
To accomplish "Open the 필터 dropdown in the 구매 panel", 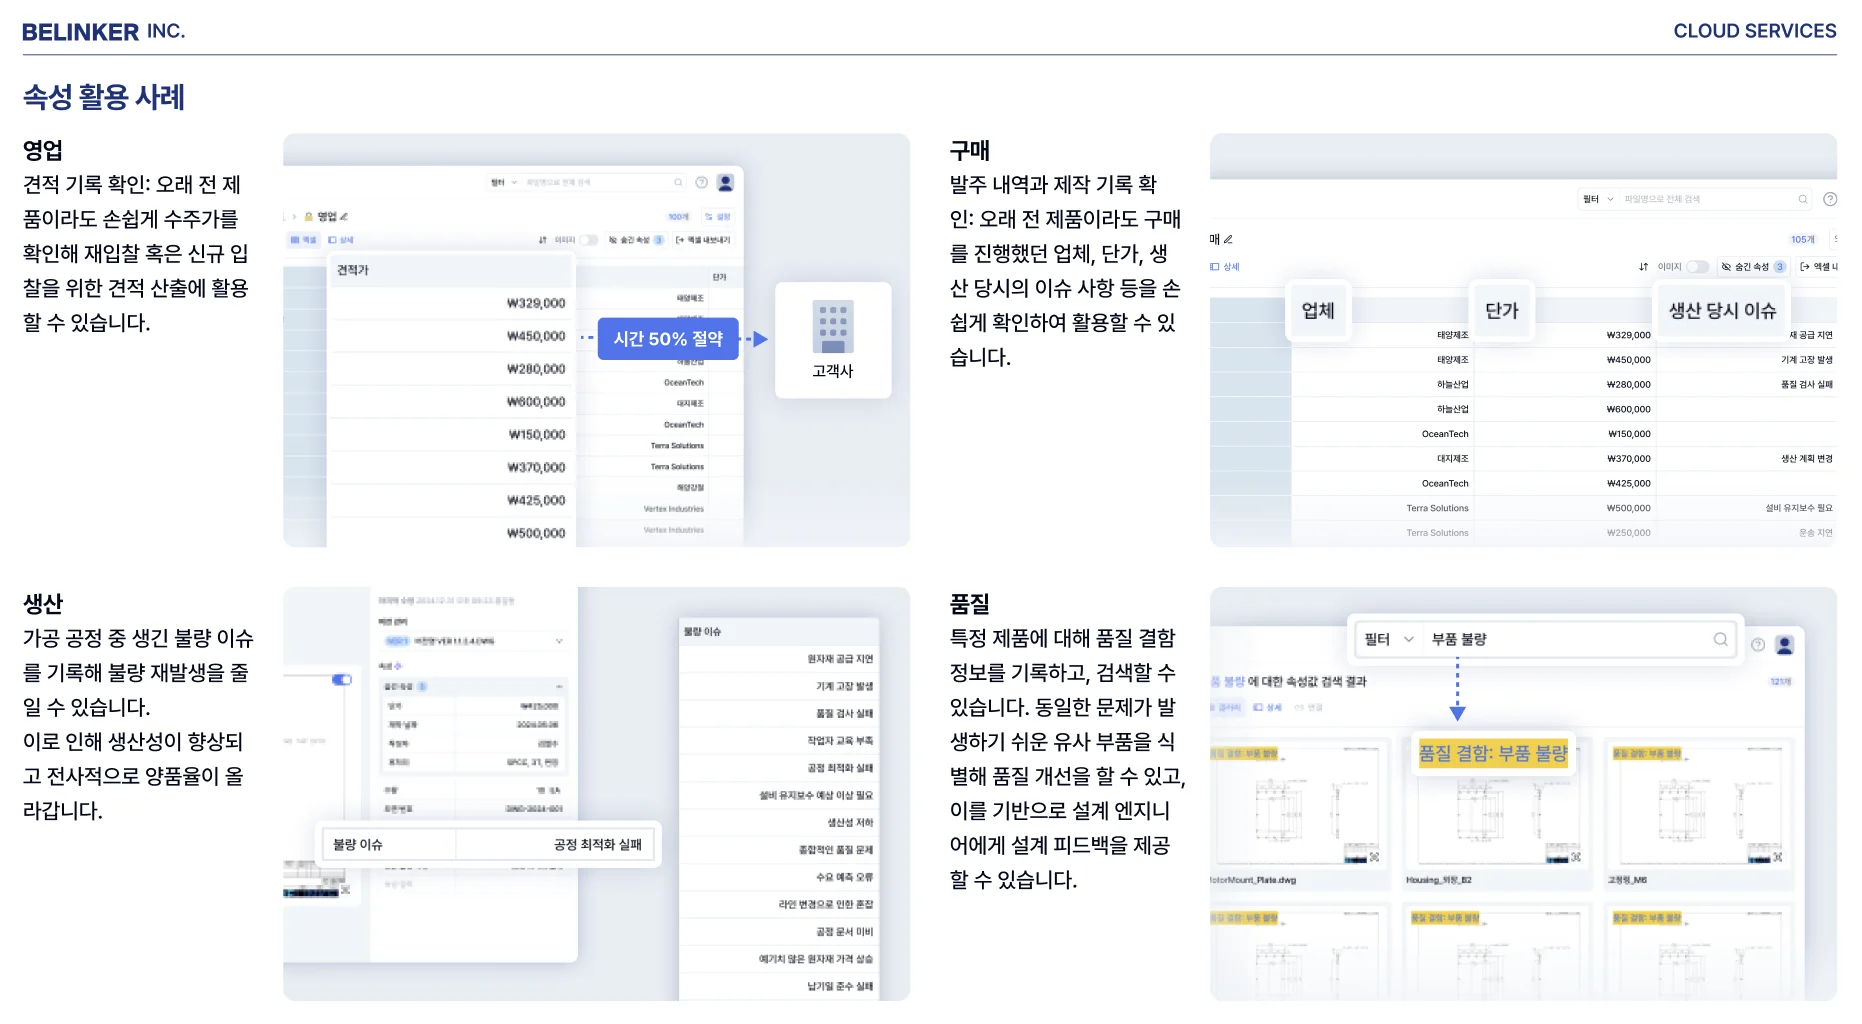I will 1598,199.
